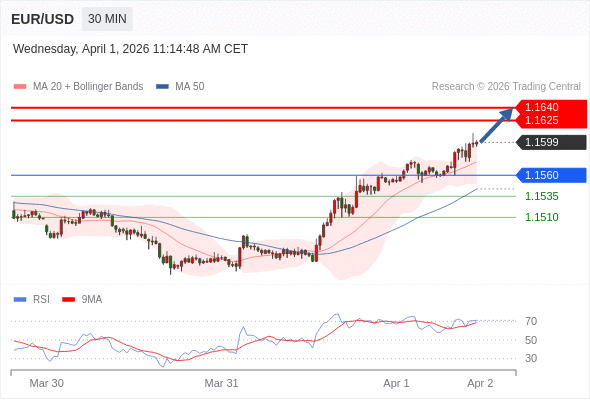Select the 1.1640 resistance price tag
590x400 pixels.
550,107
